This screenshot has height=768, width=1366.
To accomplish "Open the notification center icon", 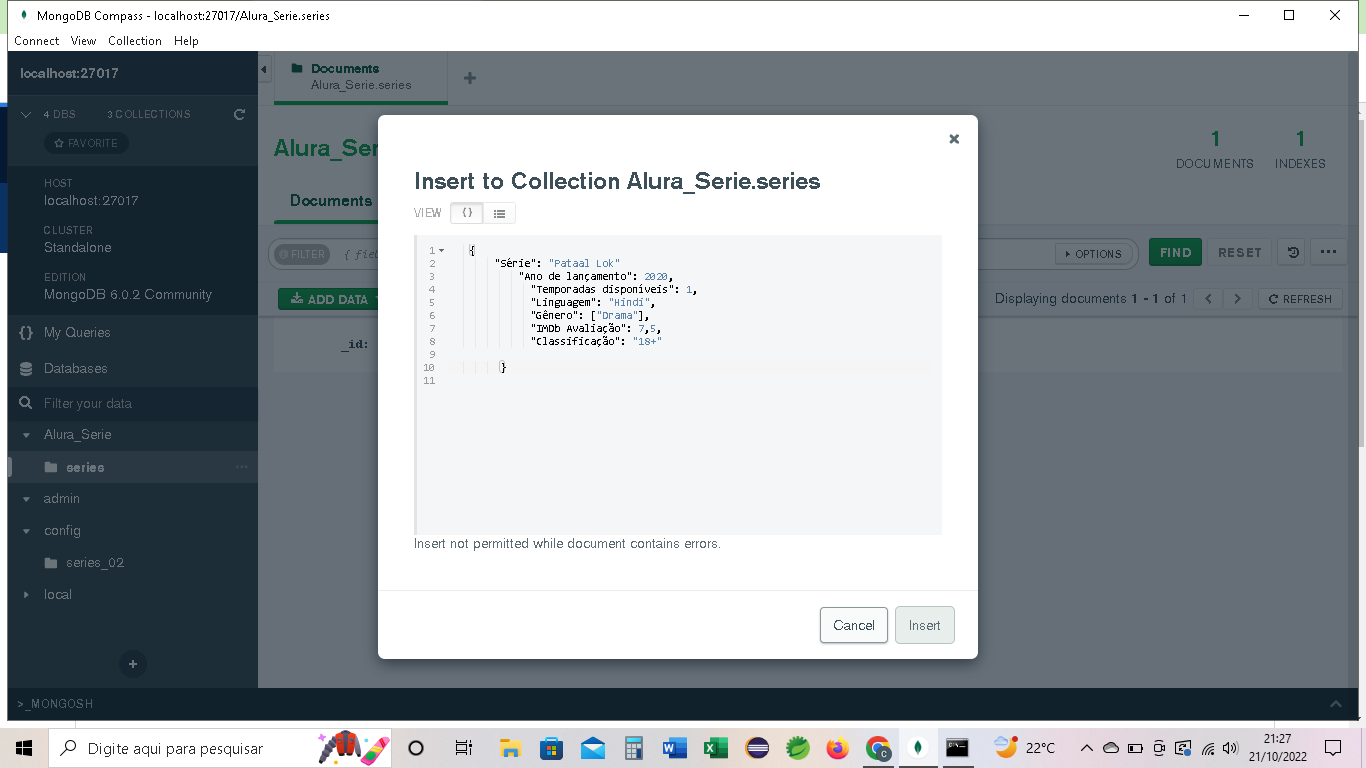I will 1333,748.
